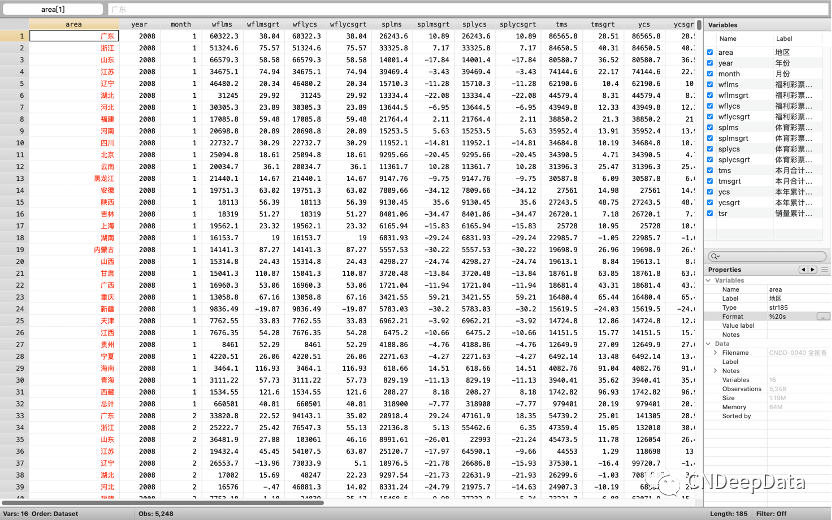Select cell 内蒙古 in row 19

(74, 249)
